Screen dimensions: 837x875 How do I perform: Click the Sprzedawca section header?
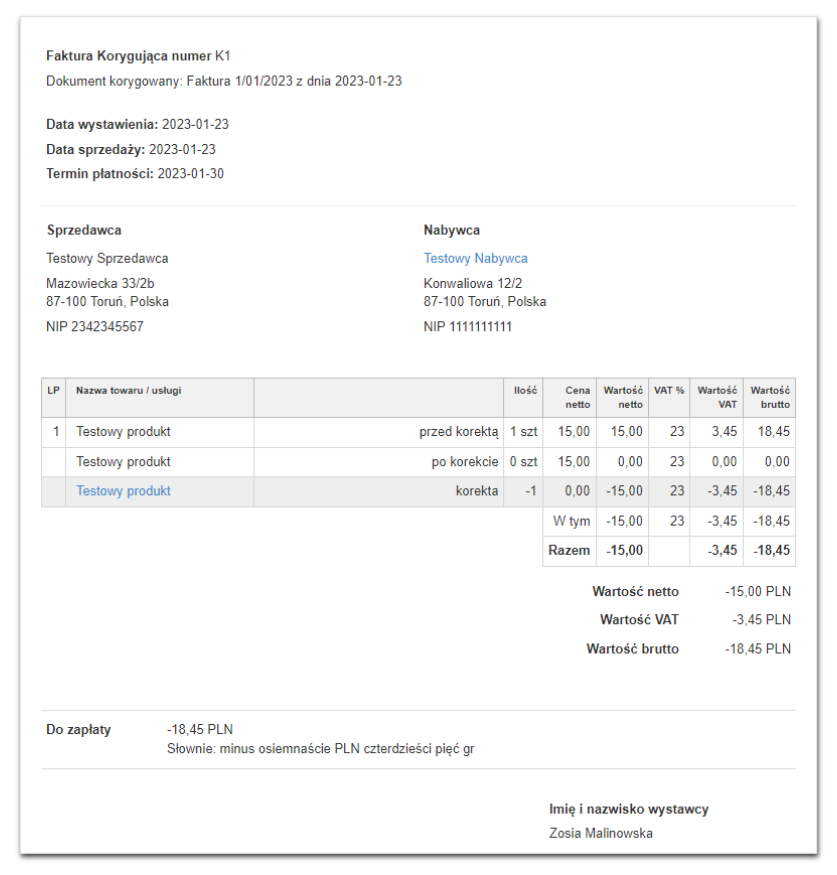(84, 230)
